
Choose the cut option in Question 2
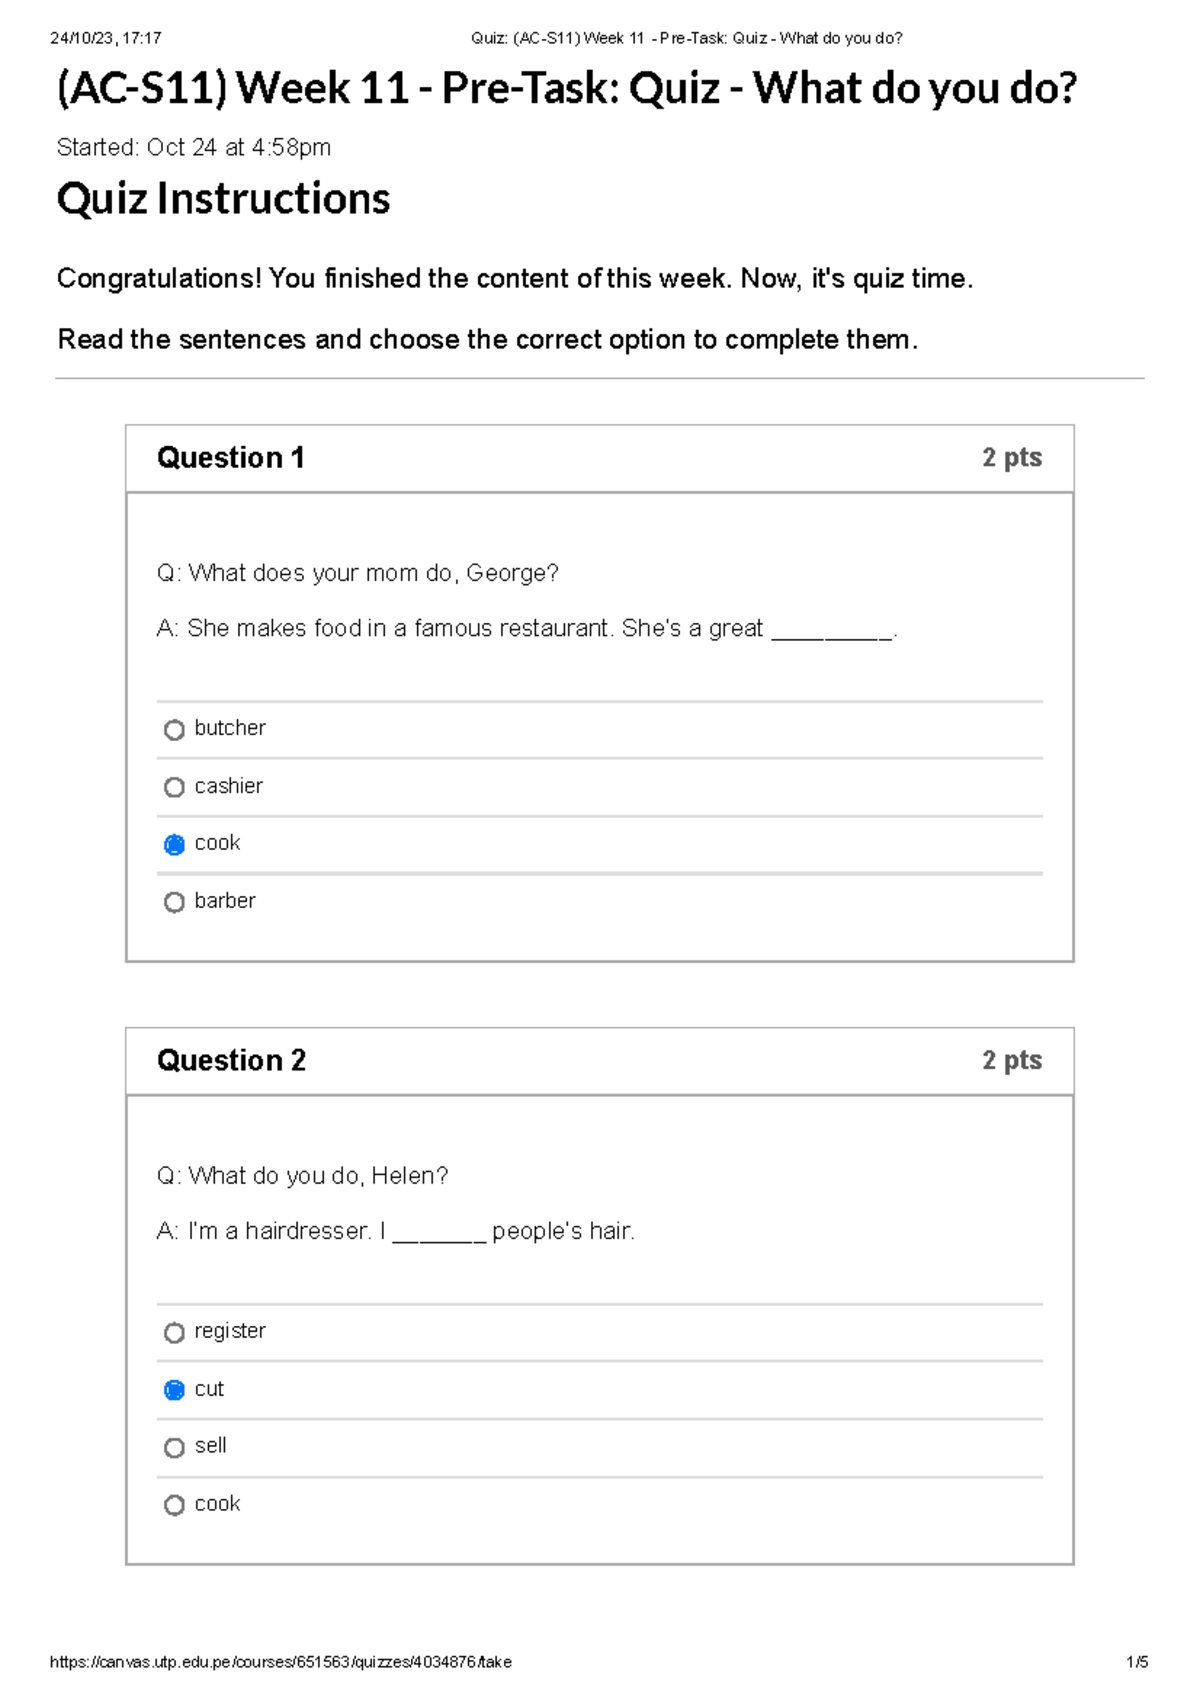175,1389
